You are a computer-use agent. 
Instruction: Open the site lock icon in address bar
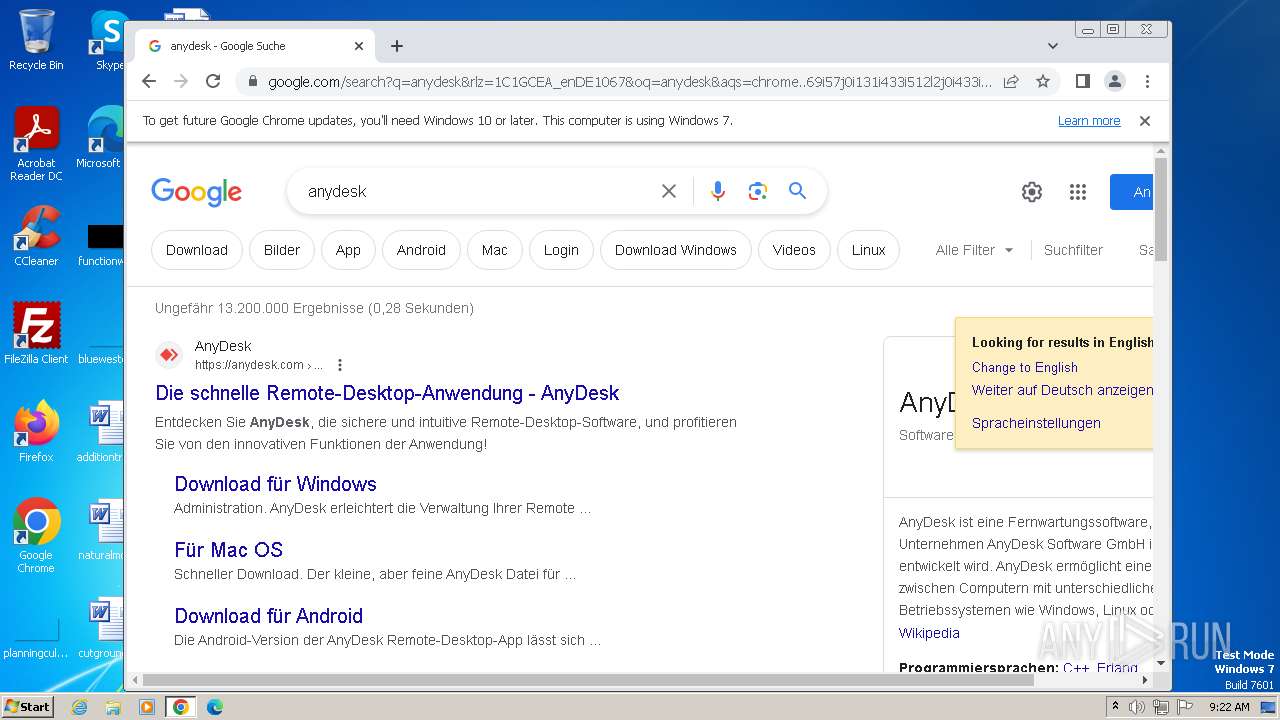[253, 82]
